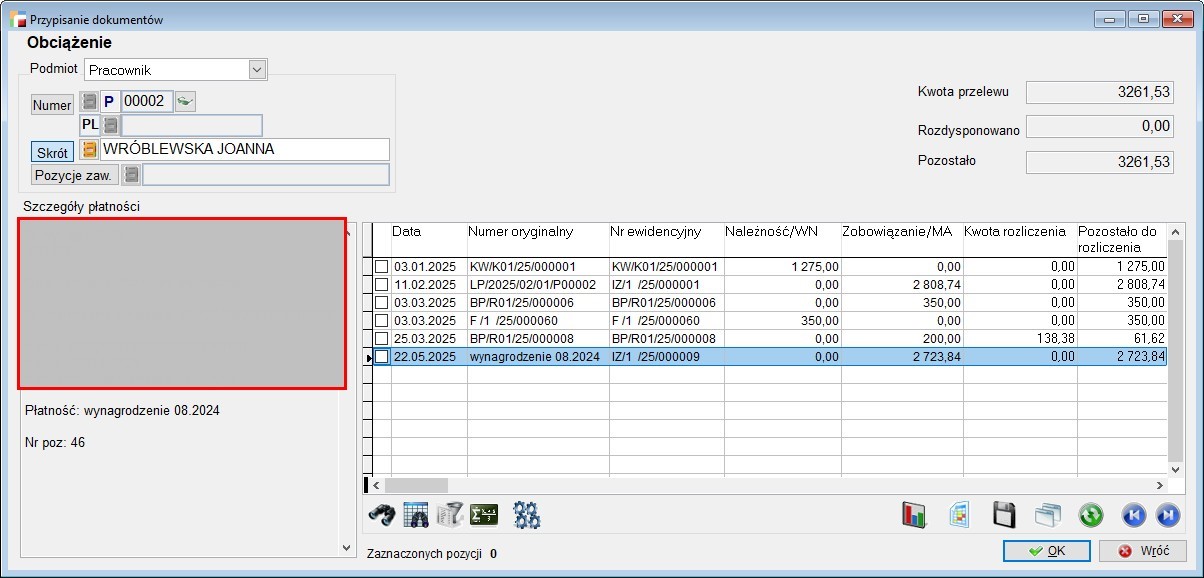
Task: Open the Podmiot dropdown arrow
Action: pyautogui.click(x=257, y=70)
